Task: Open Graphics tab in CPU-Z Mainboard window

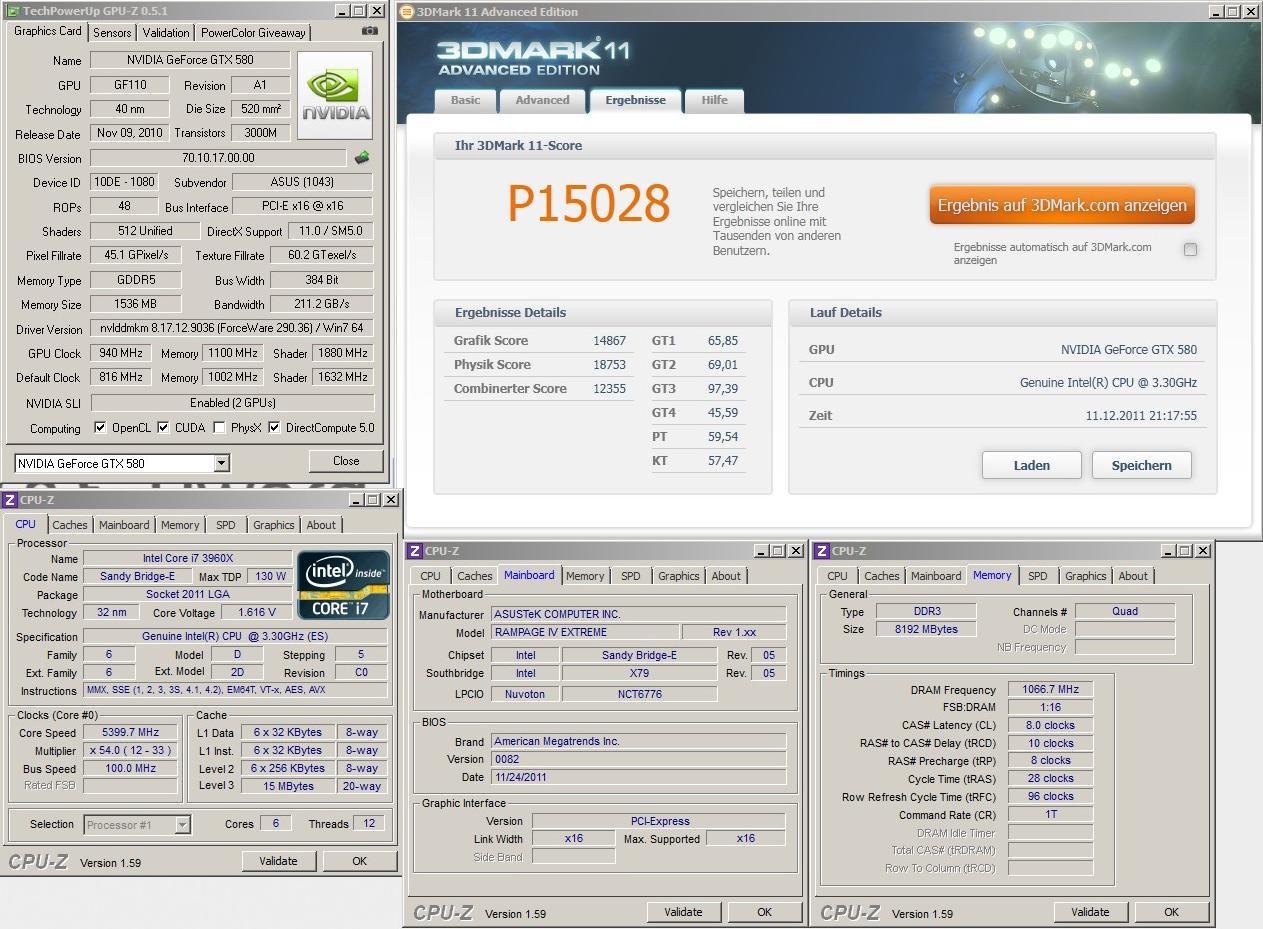Action: 679,576
